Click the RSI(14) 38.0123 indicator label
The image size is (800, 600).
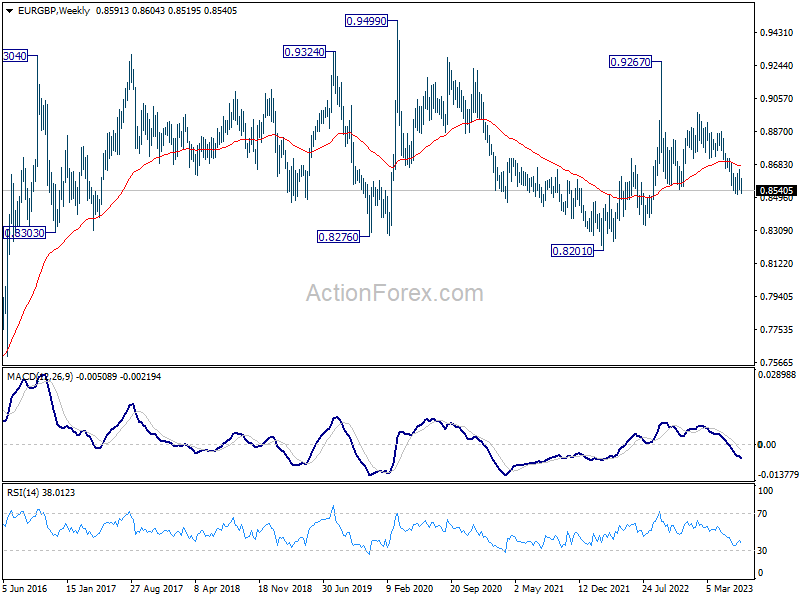(41, 492)
